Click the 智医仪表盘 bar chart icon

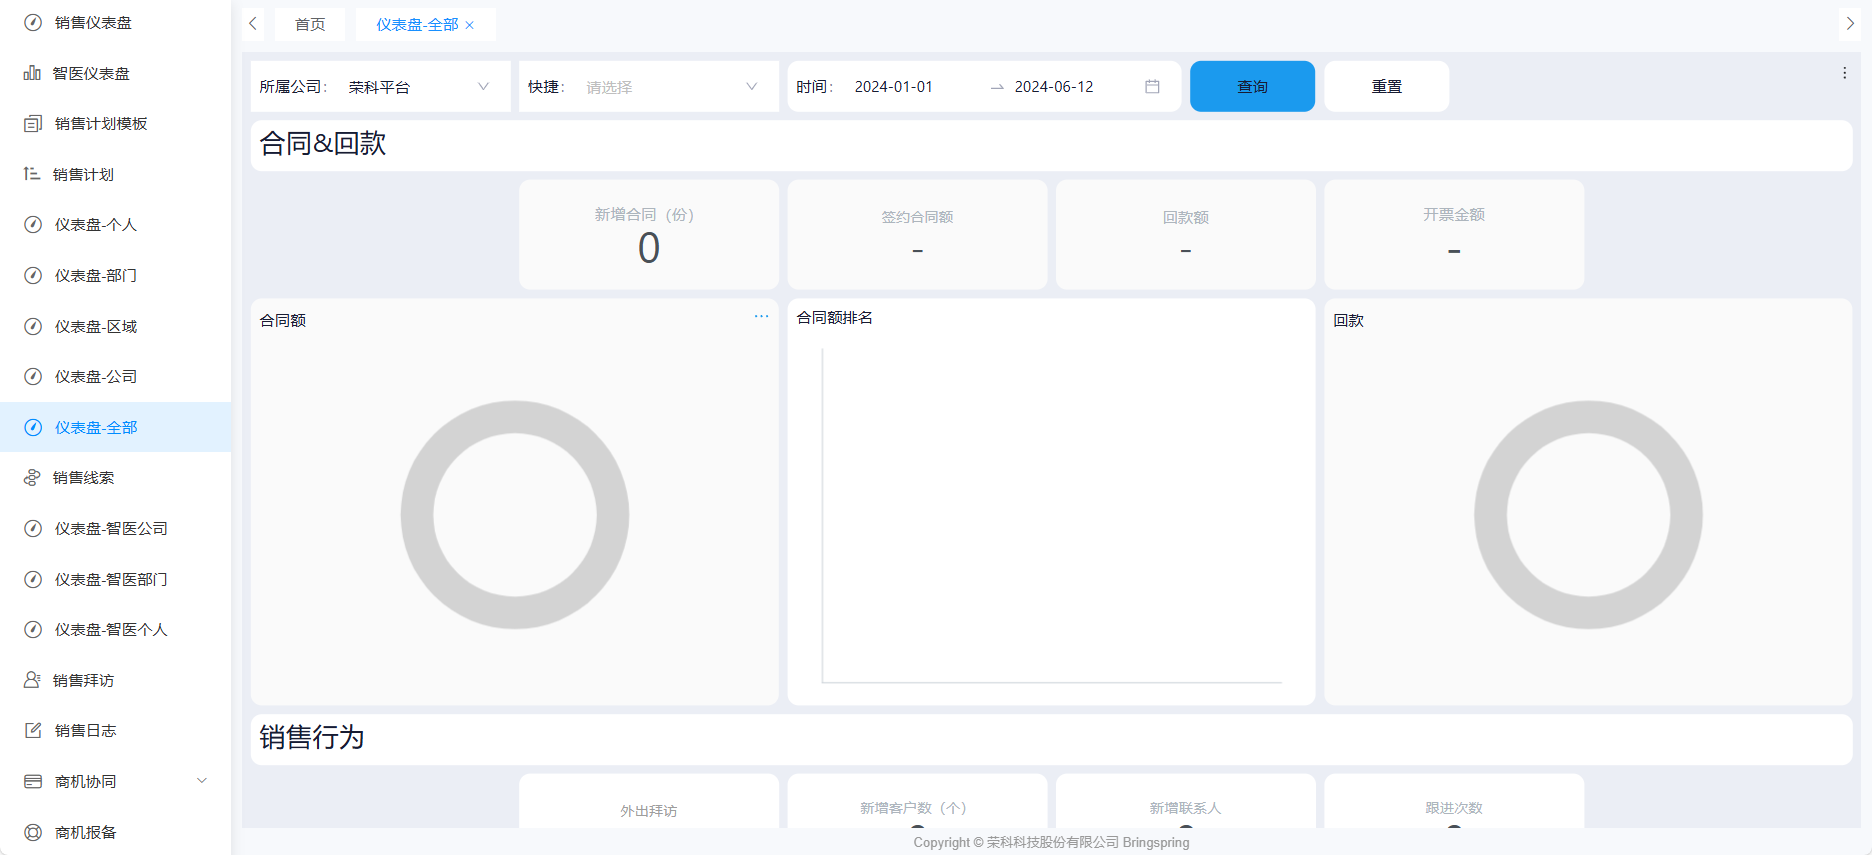click(x=32, y=73)
